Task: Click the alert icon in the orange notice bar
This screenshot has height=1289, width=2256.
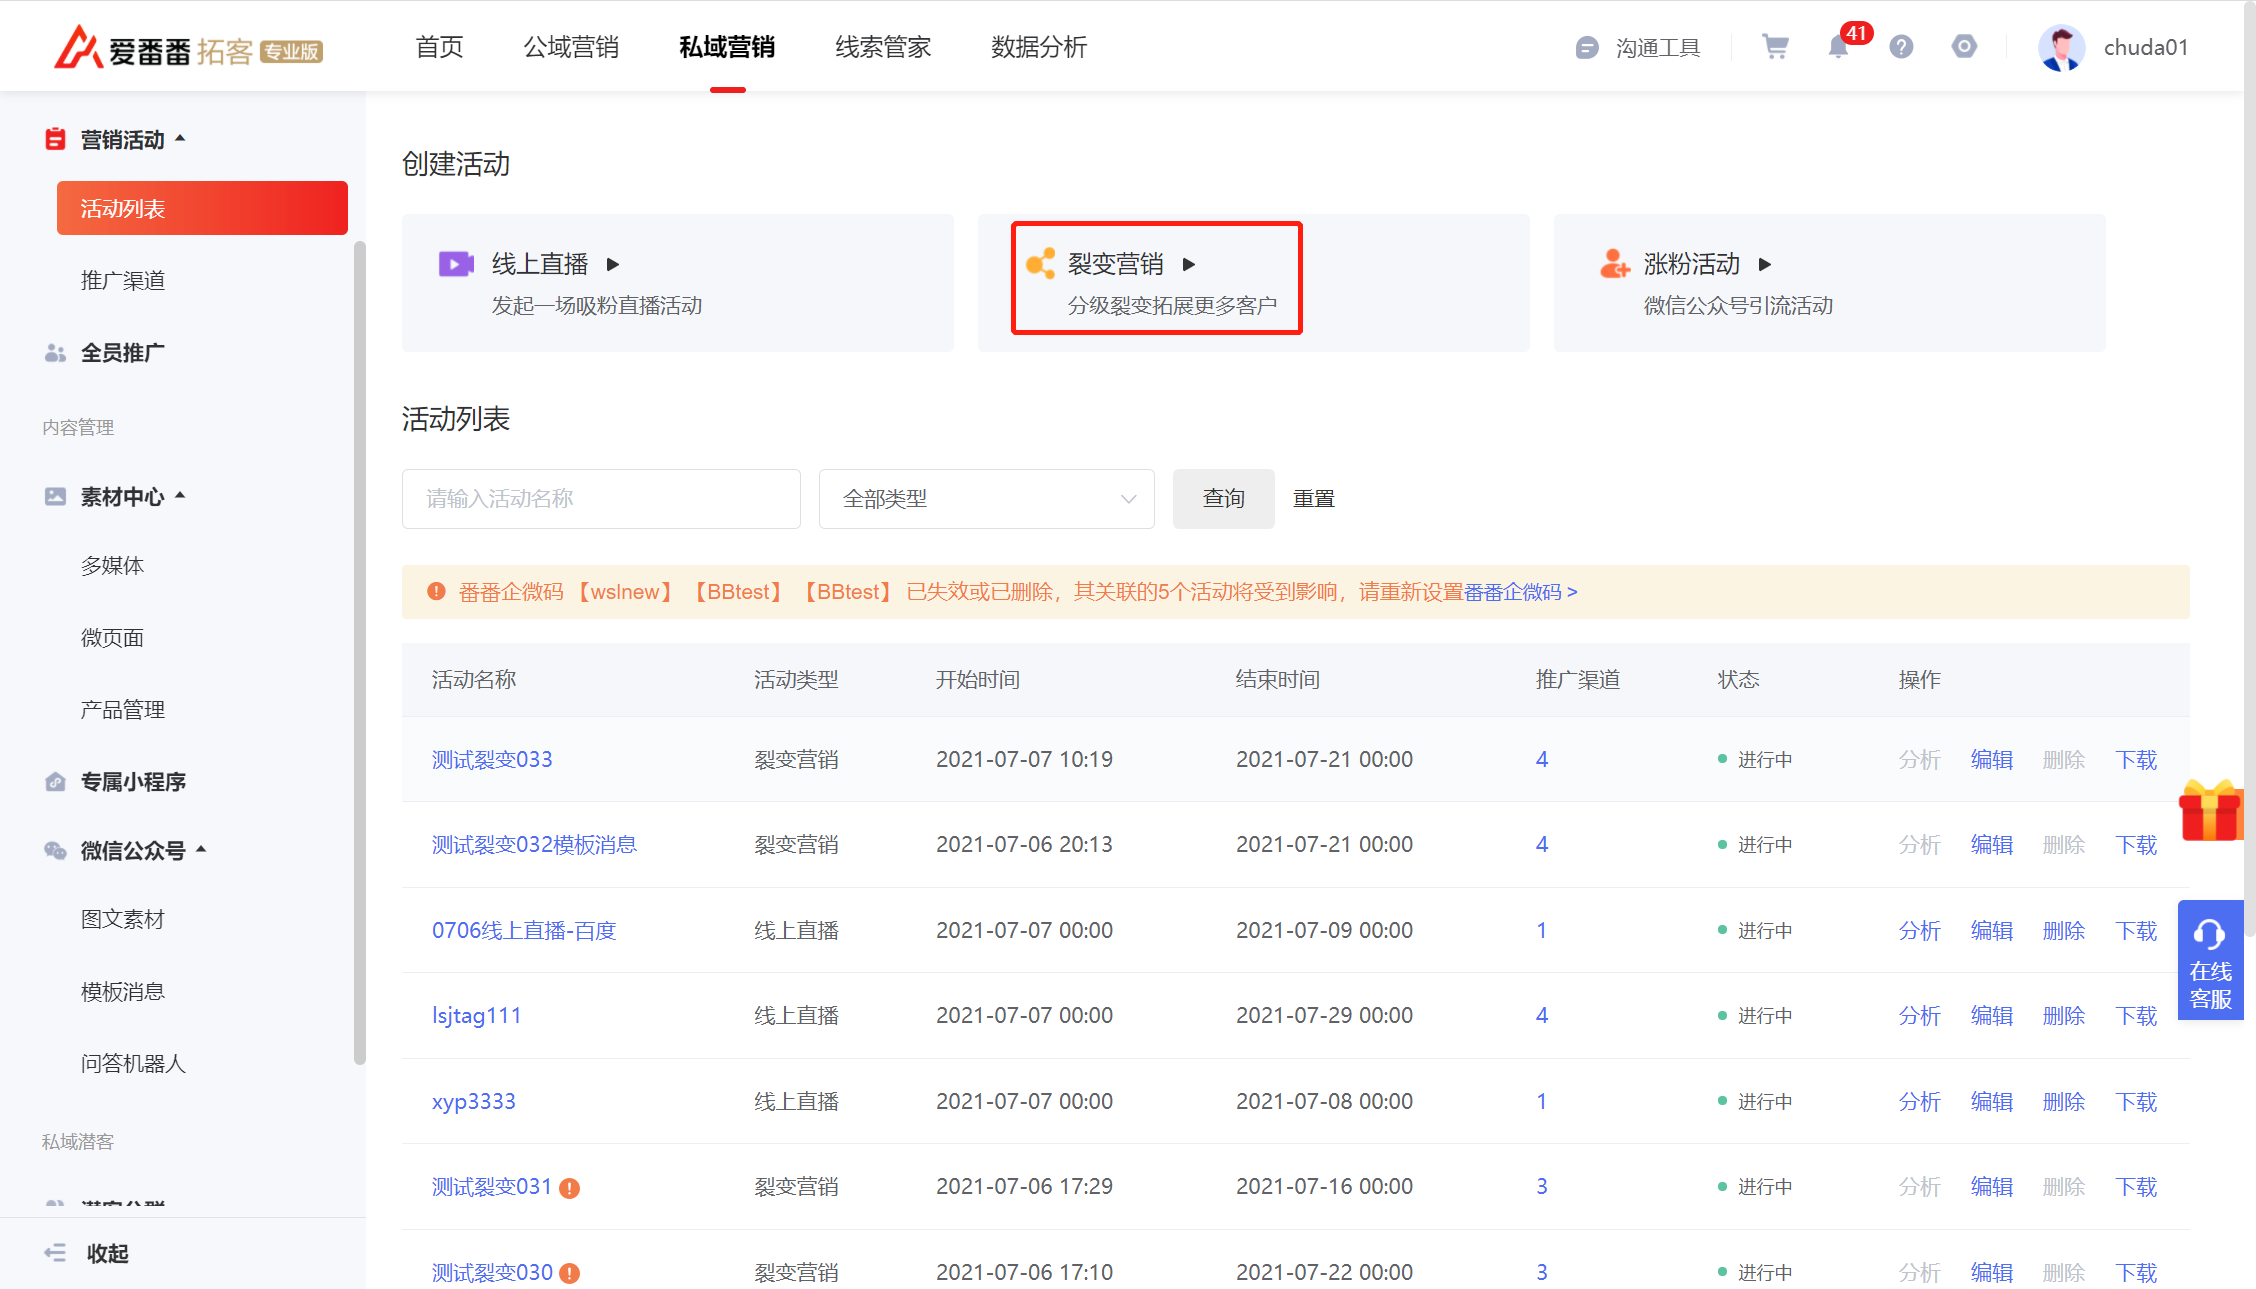Action: pos(436,592)
